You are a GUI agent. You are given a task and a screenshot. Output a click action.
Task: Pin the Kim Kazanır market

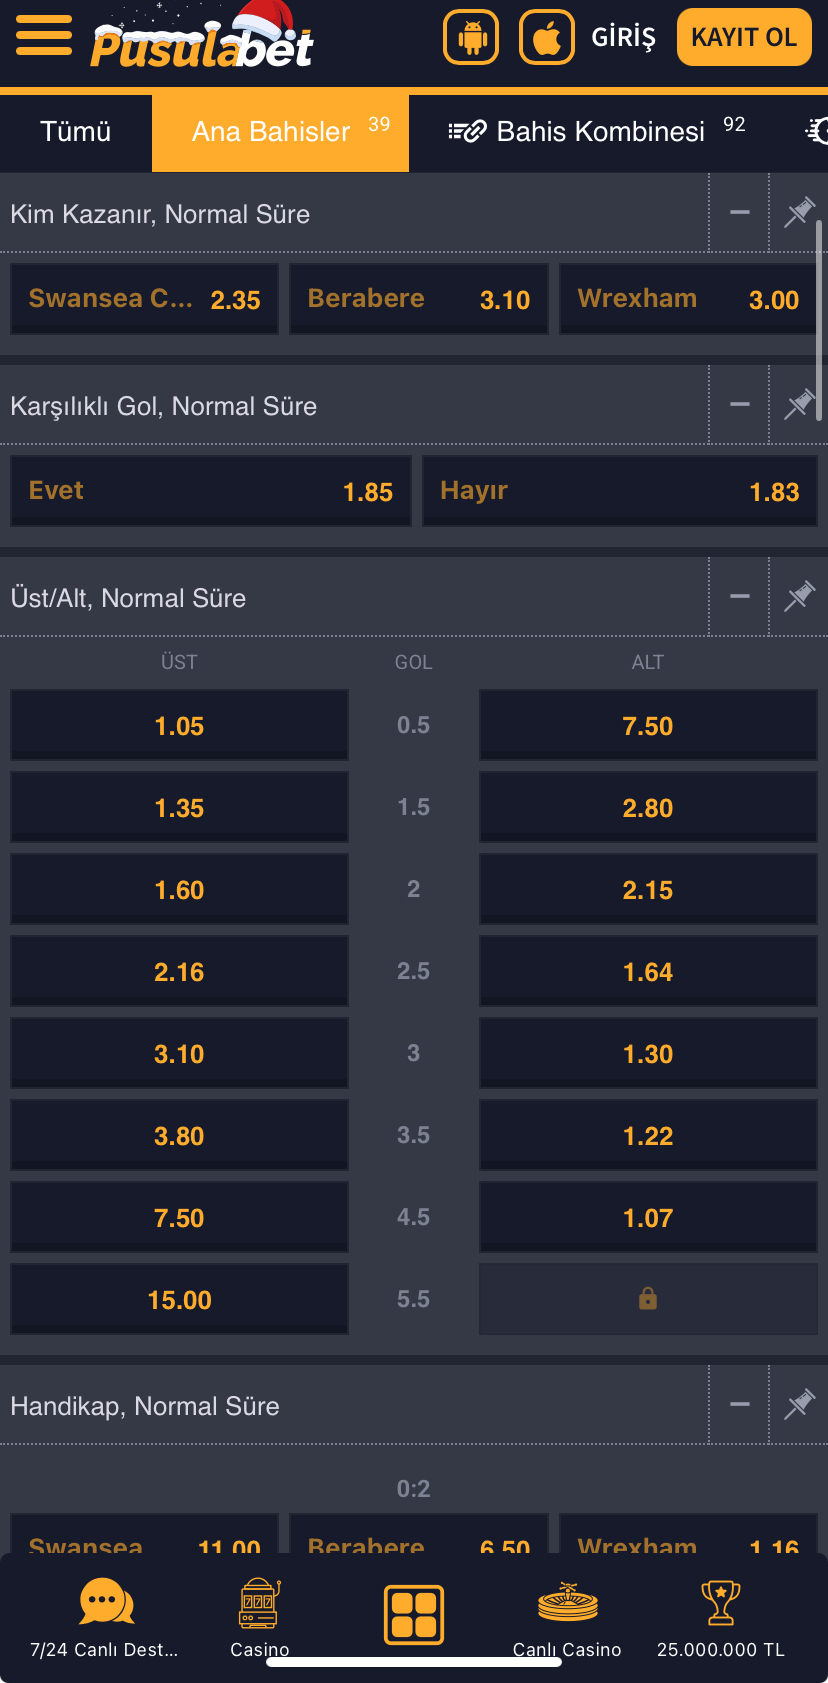tap(799, 212)
